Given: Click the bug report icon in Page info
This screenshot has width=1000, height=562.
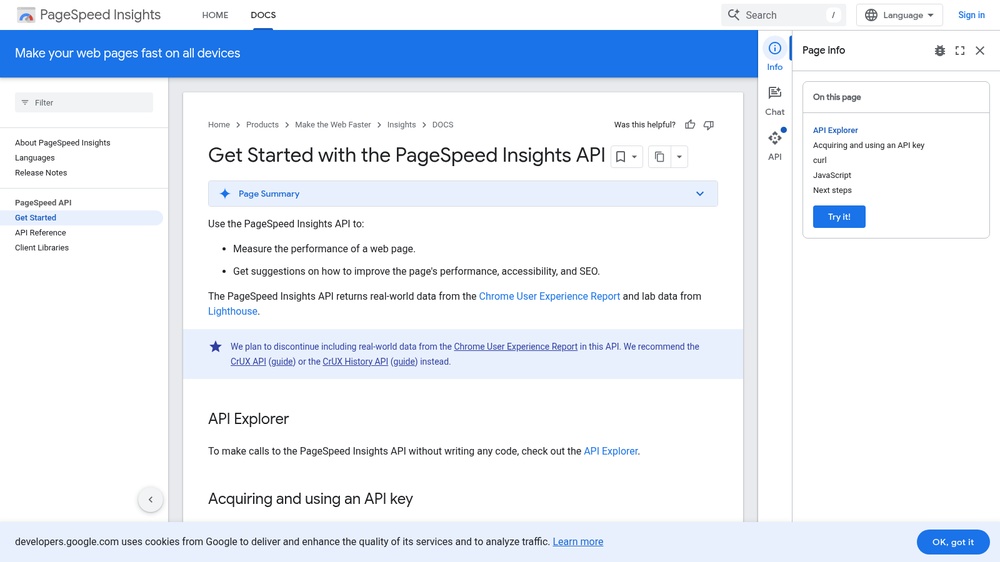Looking at the screenshot, I should click(x=939, y=50).
